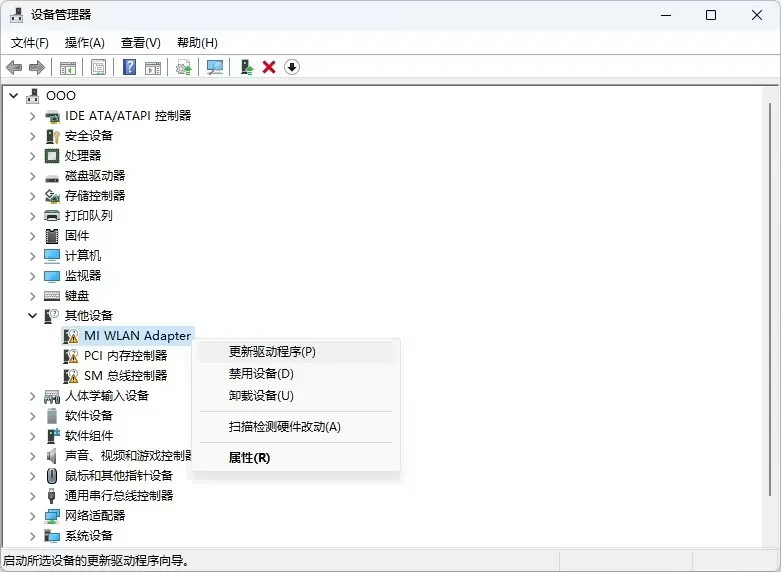
Task: Click the 存储控制器 icon
Action: pyautogui.click(x=52, y=196)
